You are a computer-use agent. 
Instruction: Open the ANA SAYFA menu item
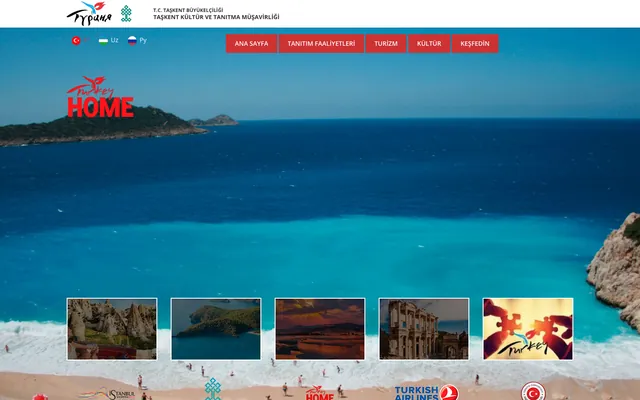(x=251, y=44)
